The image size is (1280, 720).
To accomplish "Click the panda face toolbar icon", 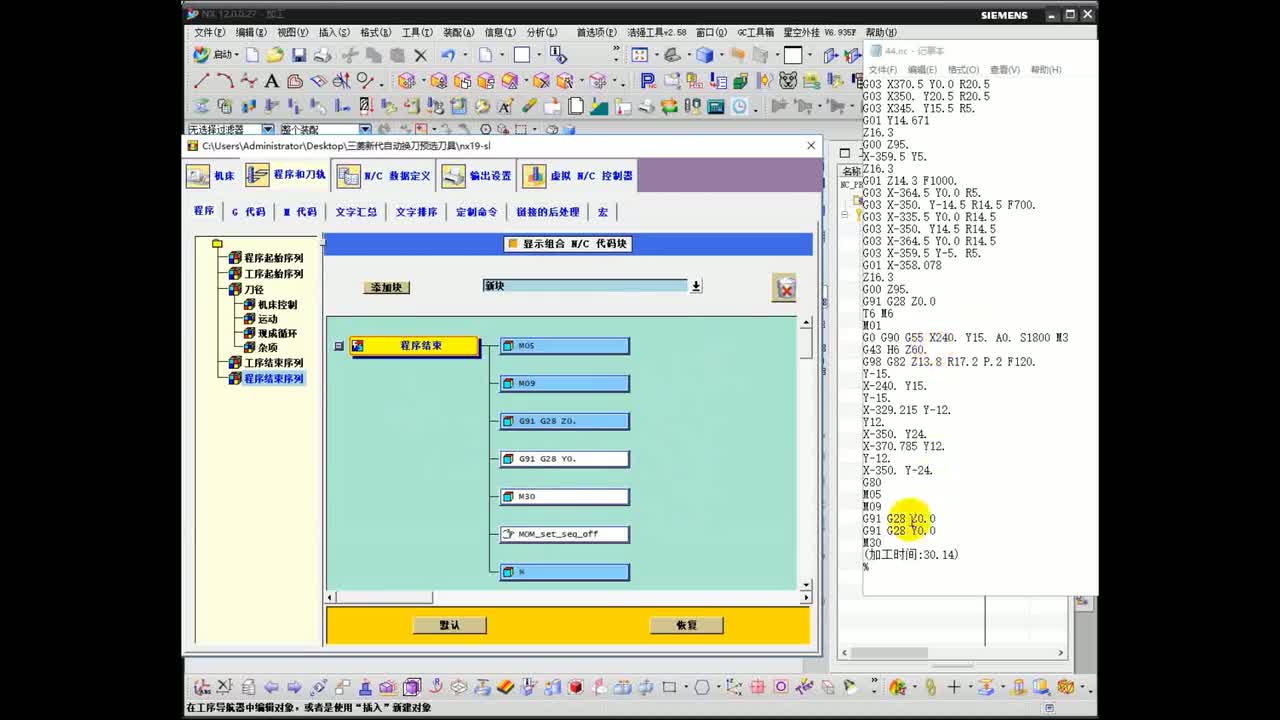I will (x=788, y=81).
